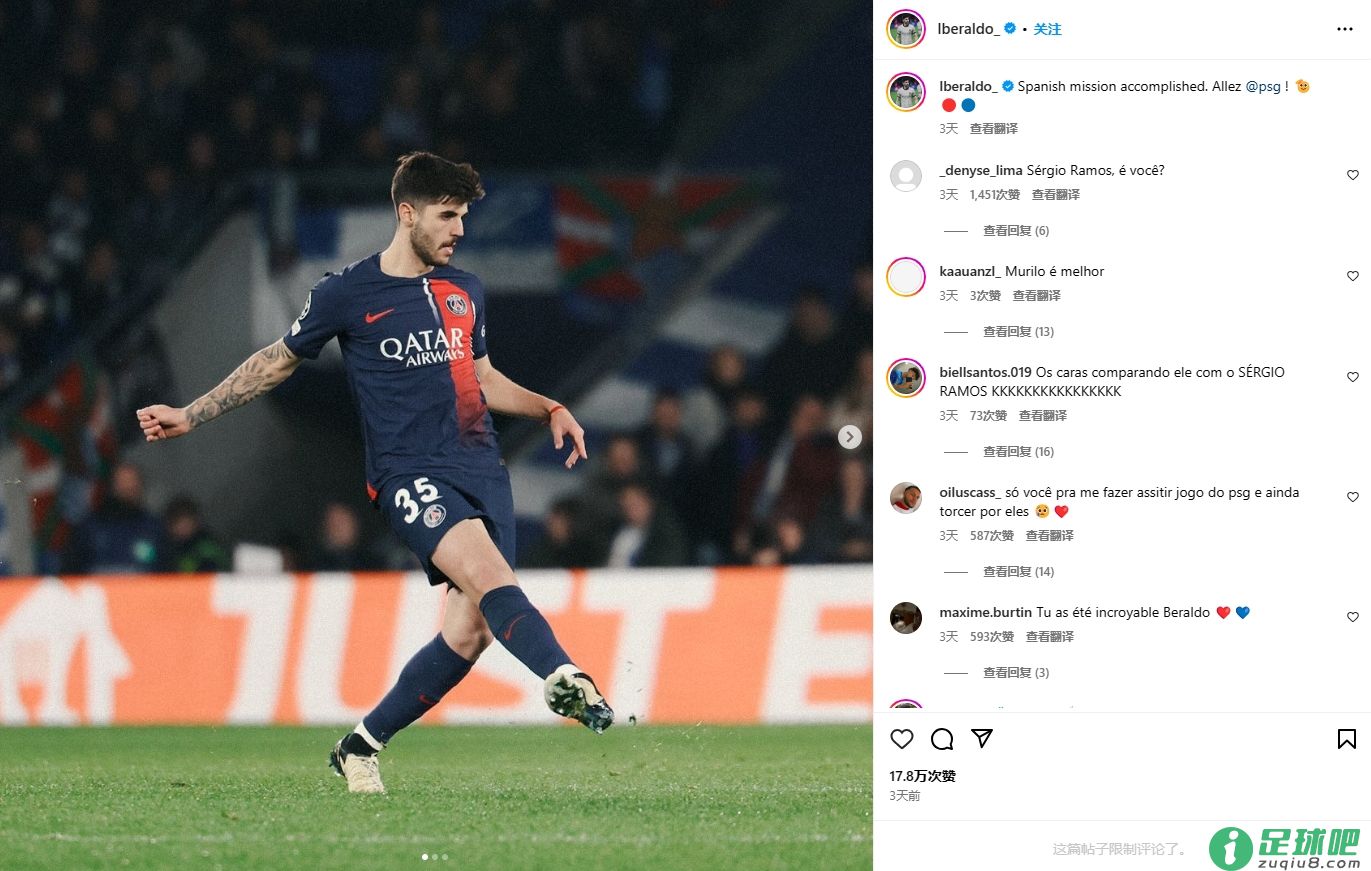Image resolution: width=1371 pixels, height=871 pixels.
Task: Like oiluscass_'s comment heart
Action: tap(1353, 497)
